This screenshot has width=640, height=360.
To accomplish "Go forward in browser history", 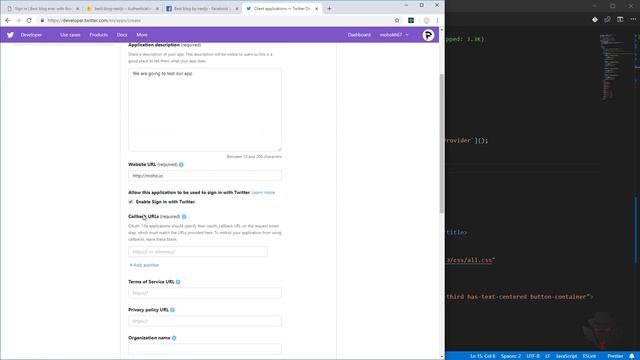I will pyautogui.click(x=18, y=20).
